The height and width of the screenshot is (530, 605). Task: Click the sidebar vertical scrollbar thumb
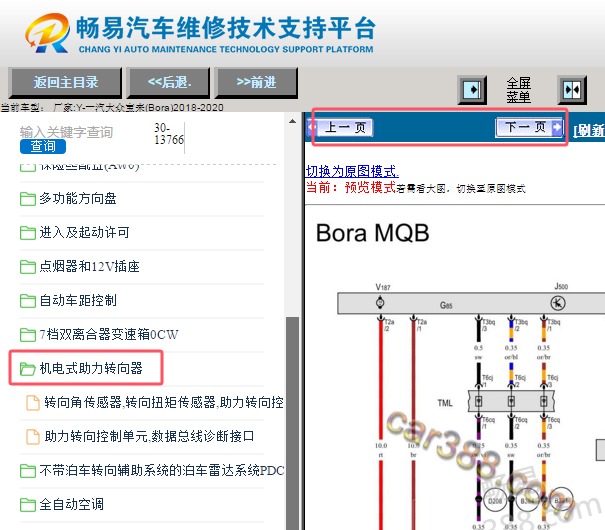(x=292, y=423)
